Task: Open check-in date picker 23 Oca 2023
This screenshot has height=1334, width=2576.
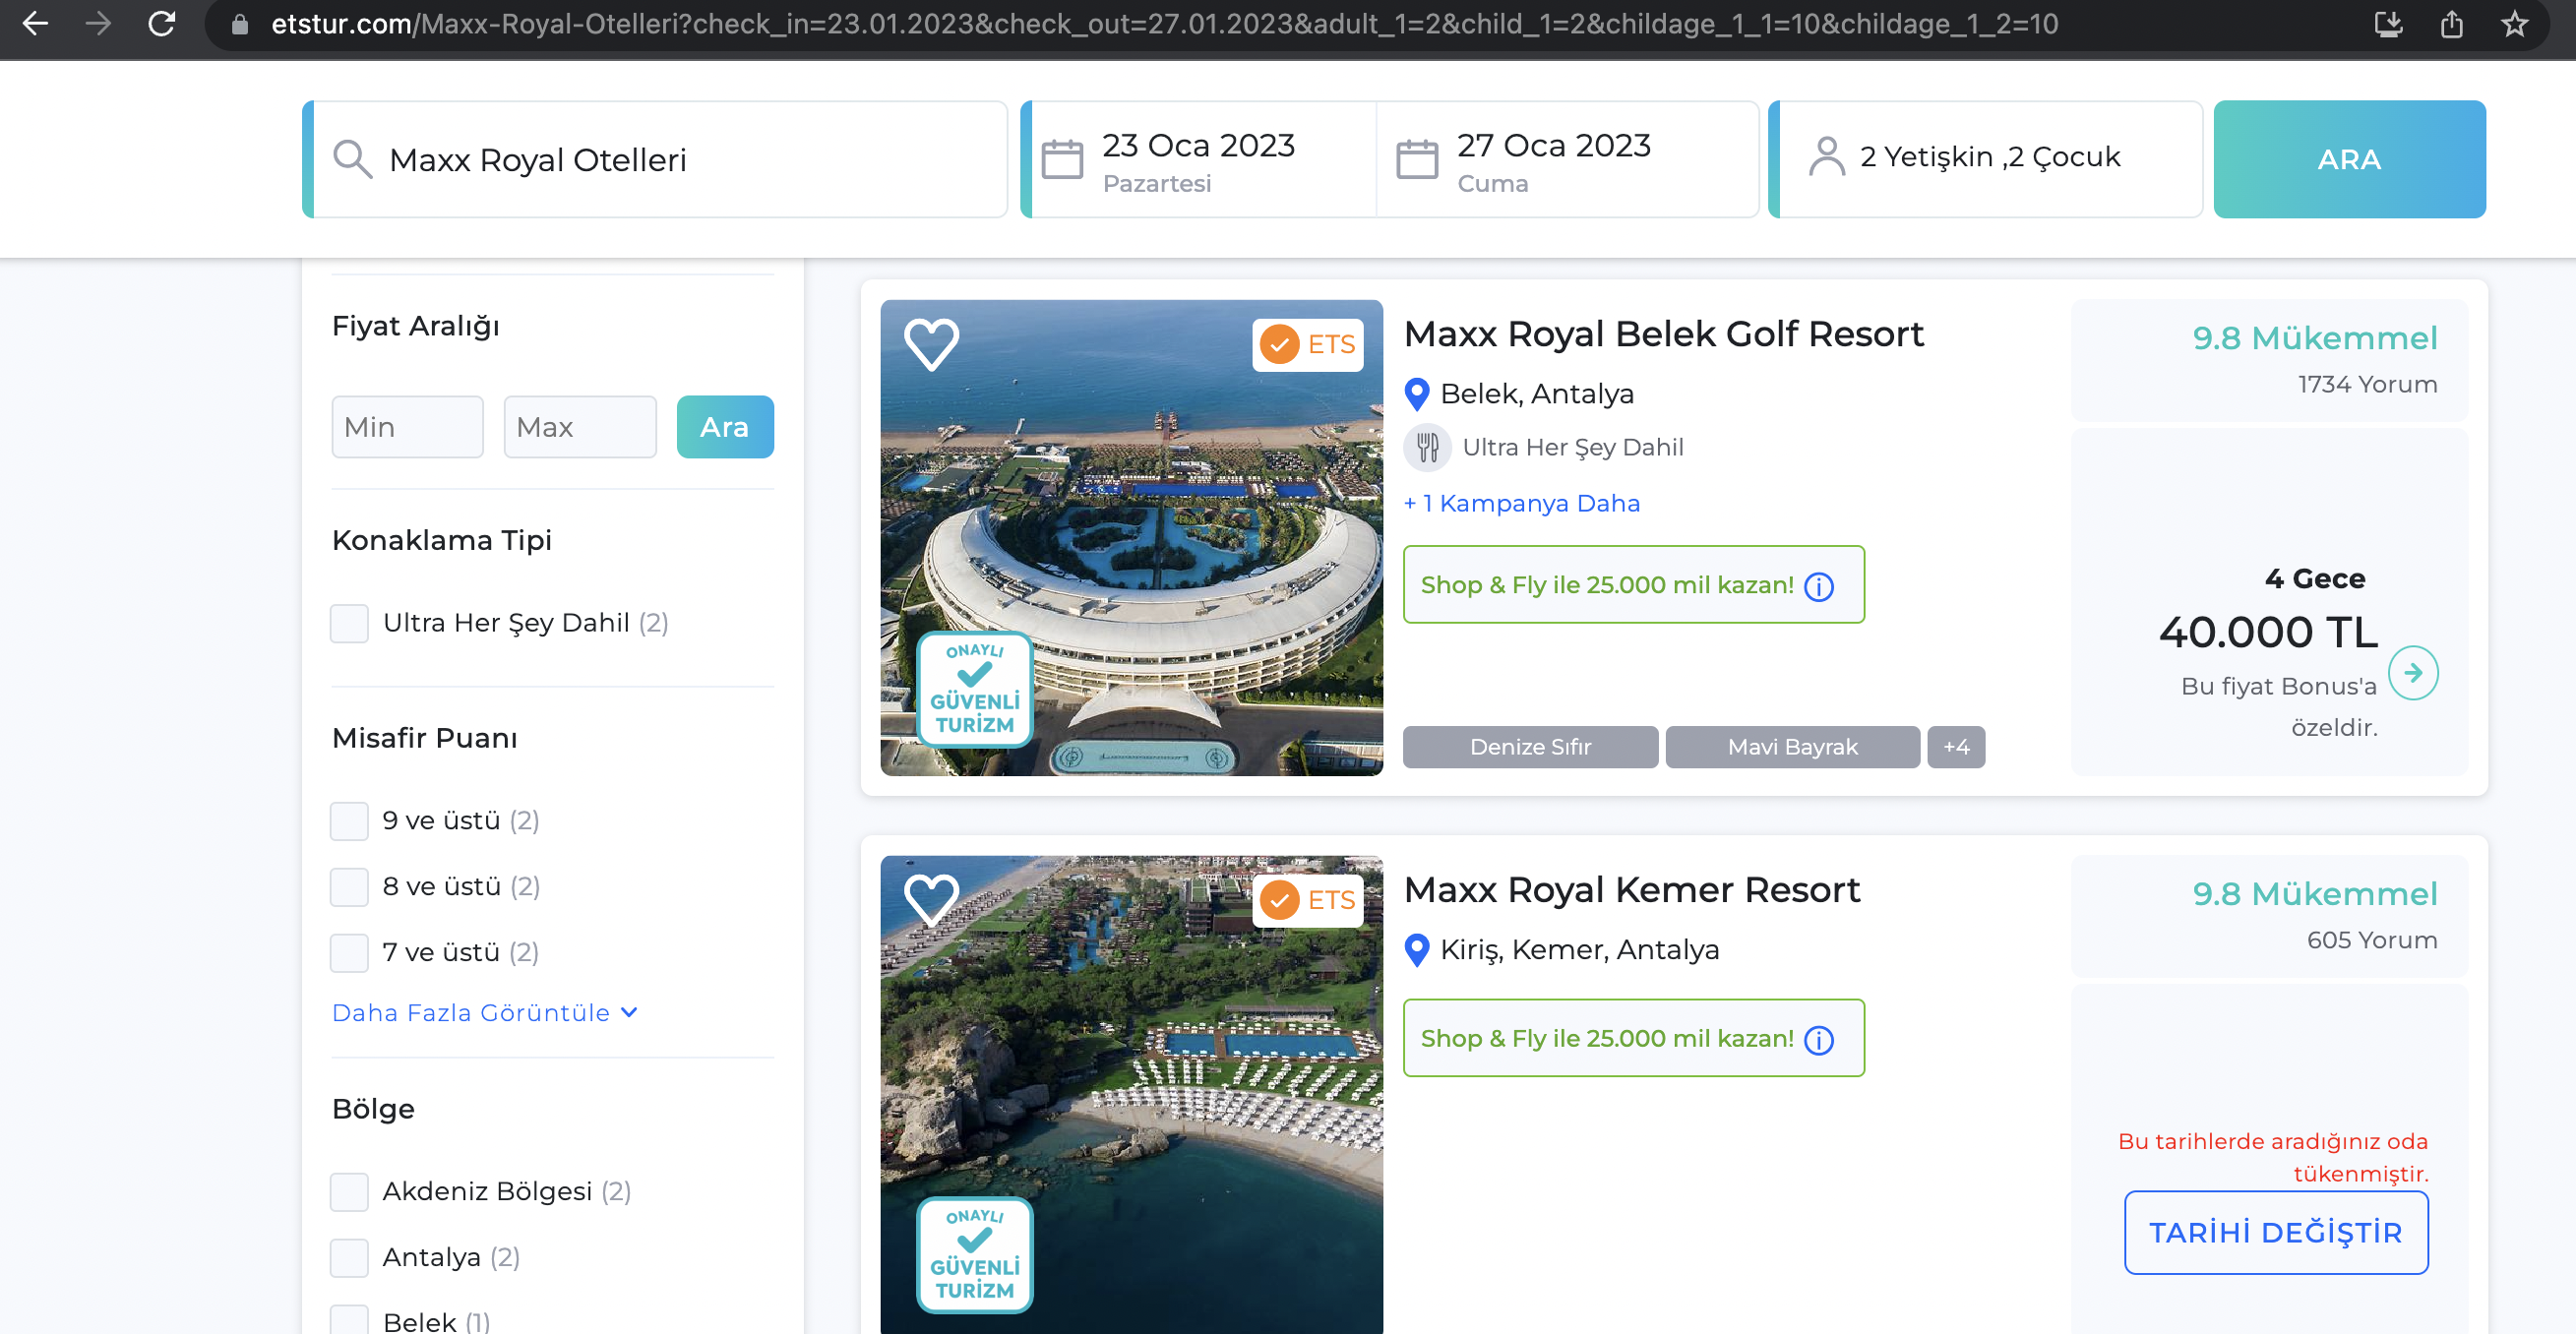Action: click(x=1198, y=158)
